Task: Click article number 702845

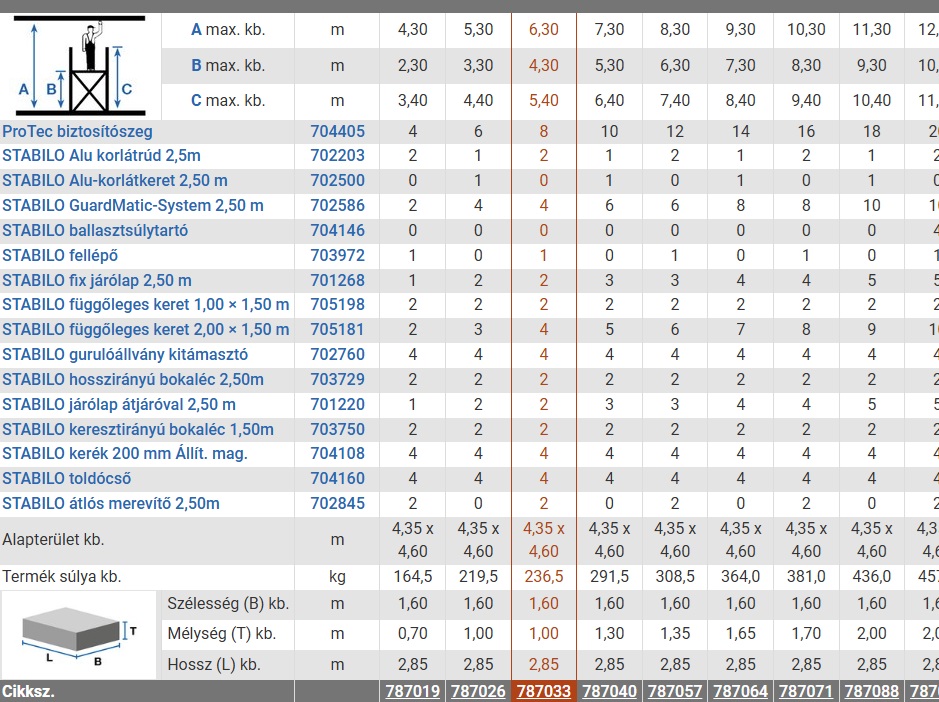Action: 337,503
